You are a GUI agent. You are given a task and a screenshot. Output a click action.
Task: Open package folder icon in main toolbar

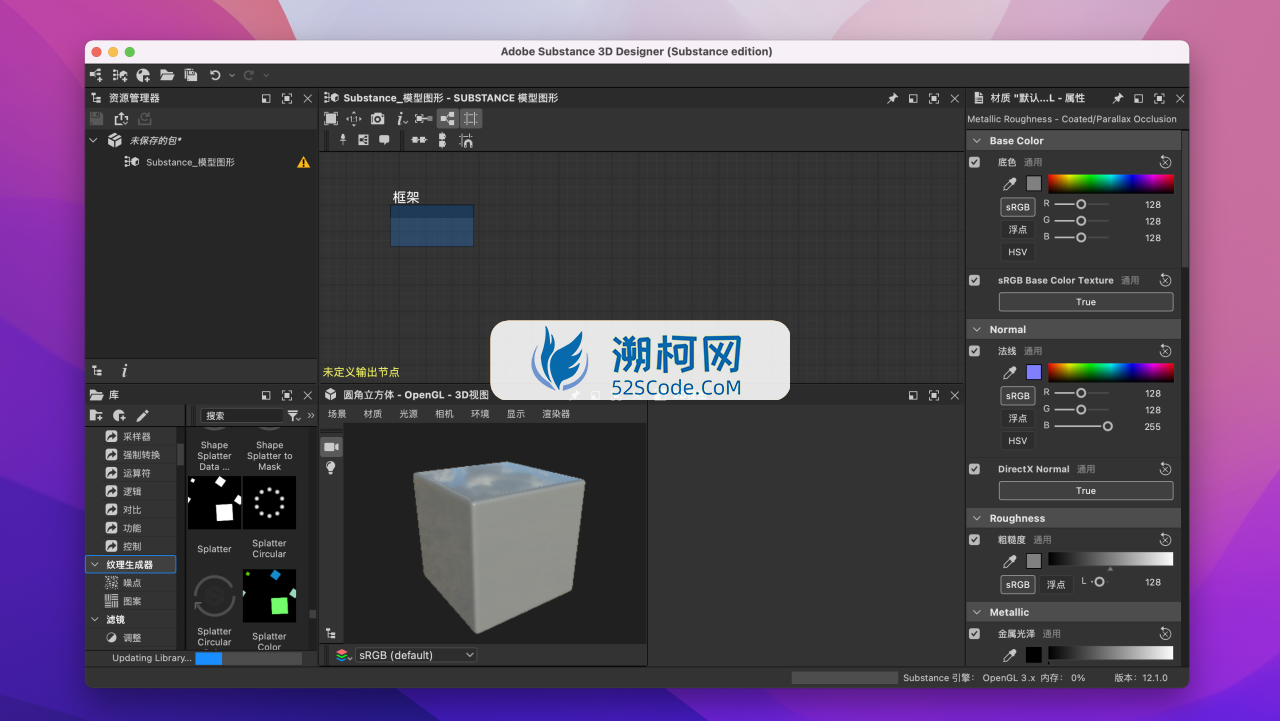[x=167, y=75]
